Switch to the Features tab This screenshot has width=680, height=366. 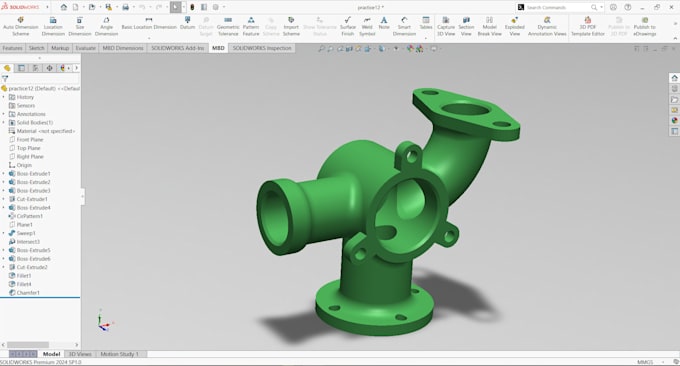[13, 48]
